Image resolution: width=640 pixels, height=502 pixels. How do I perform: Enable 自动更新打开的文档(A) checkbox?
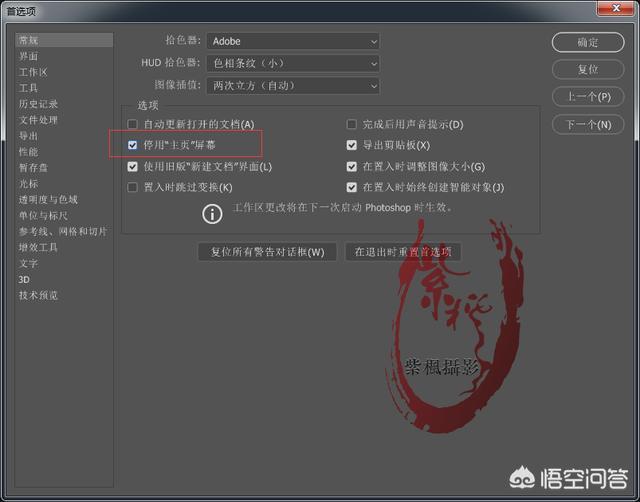click(x=132, y=124)
